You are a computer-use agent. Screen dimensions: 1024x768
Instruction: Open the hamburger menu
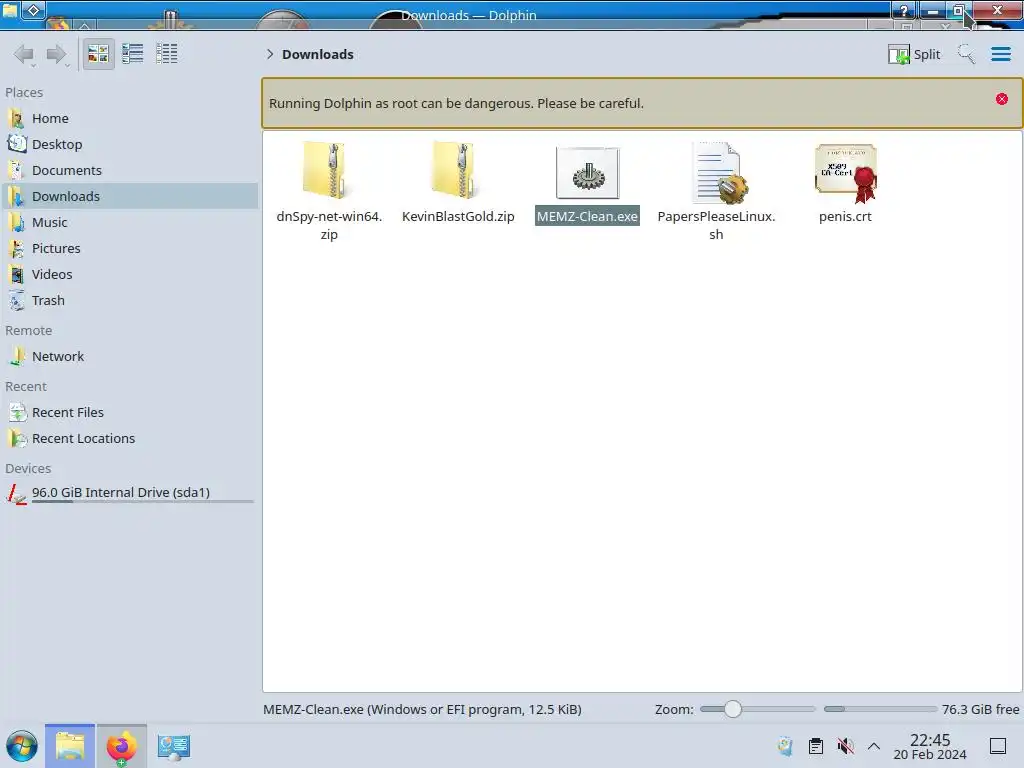[x=1000, y=54]
